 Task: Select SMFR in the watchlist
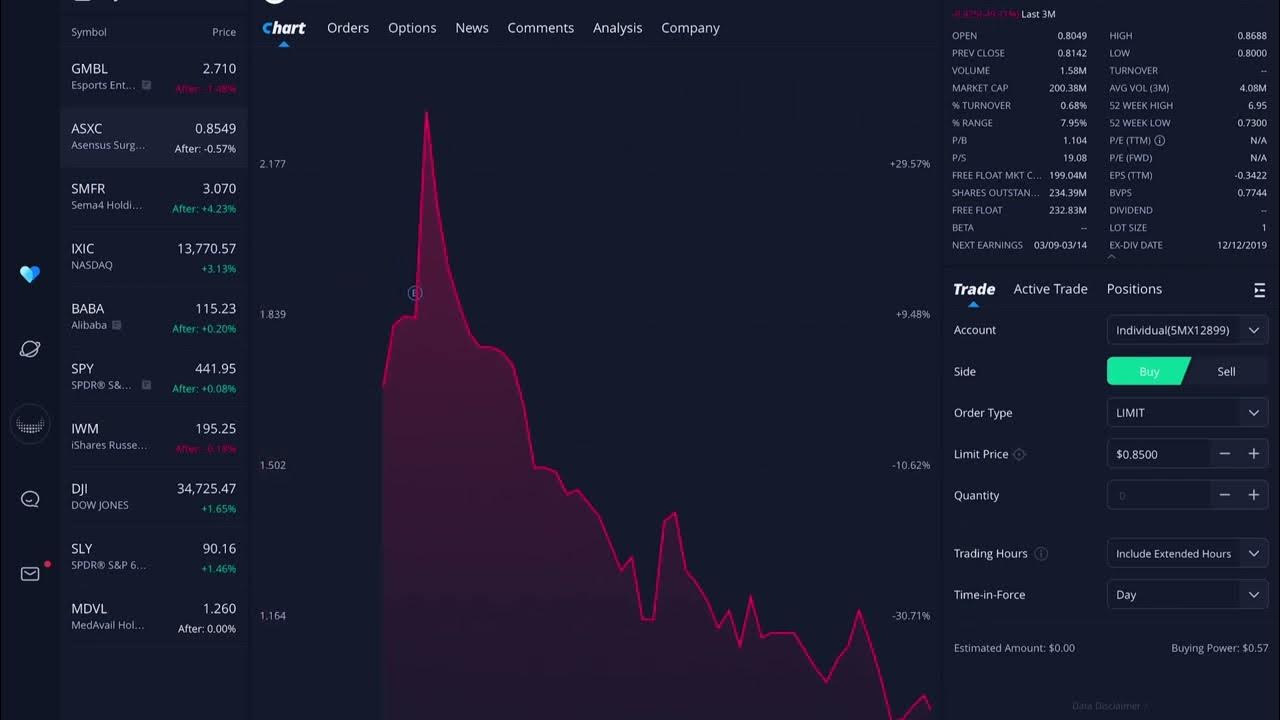154,197
